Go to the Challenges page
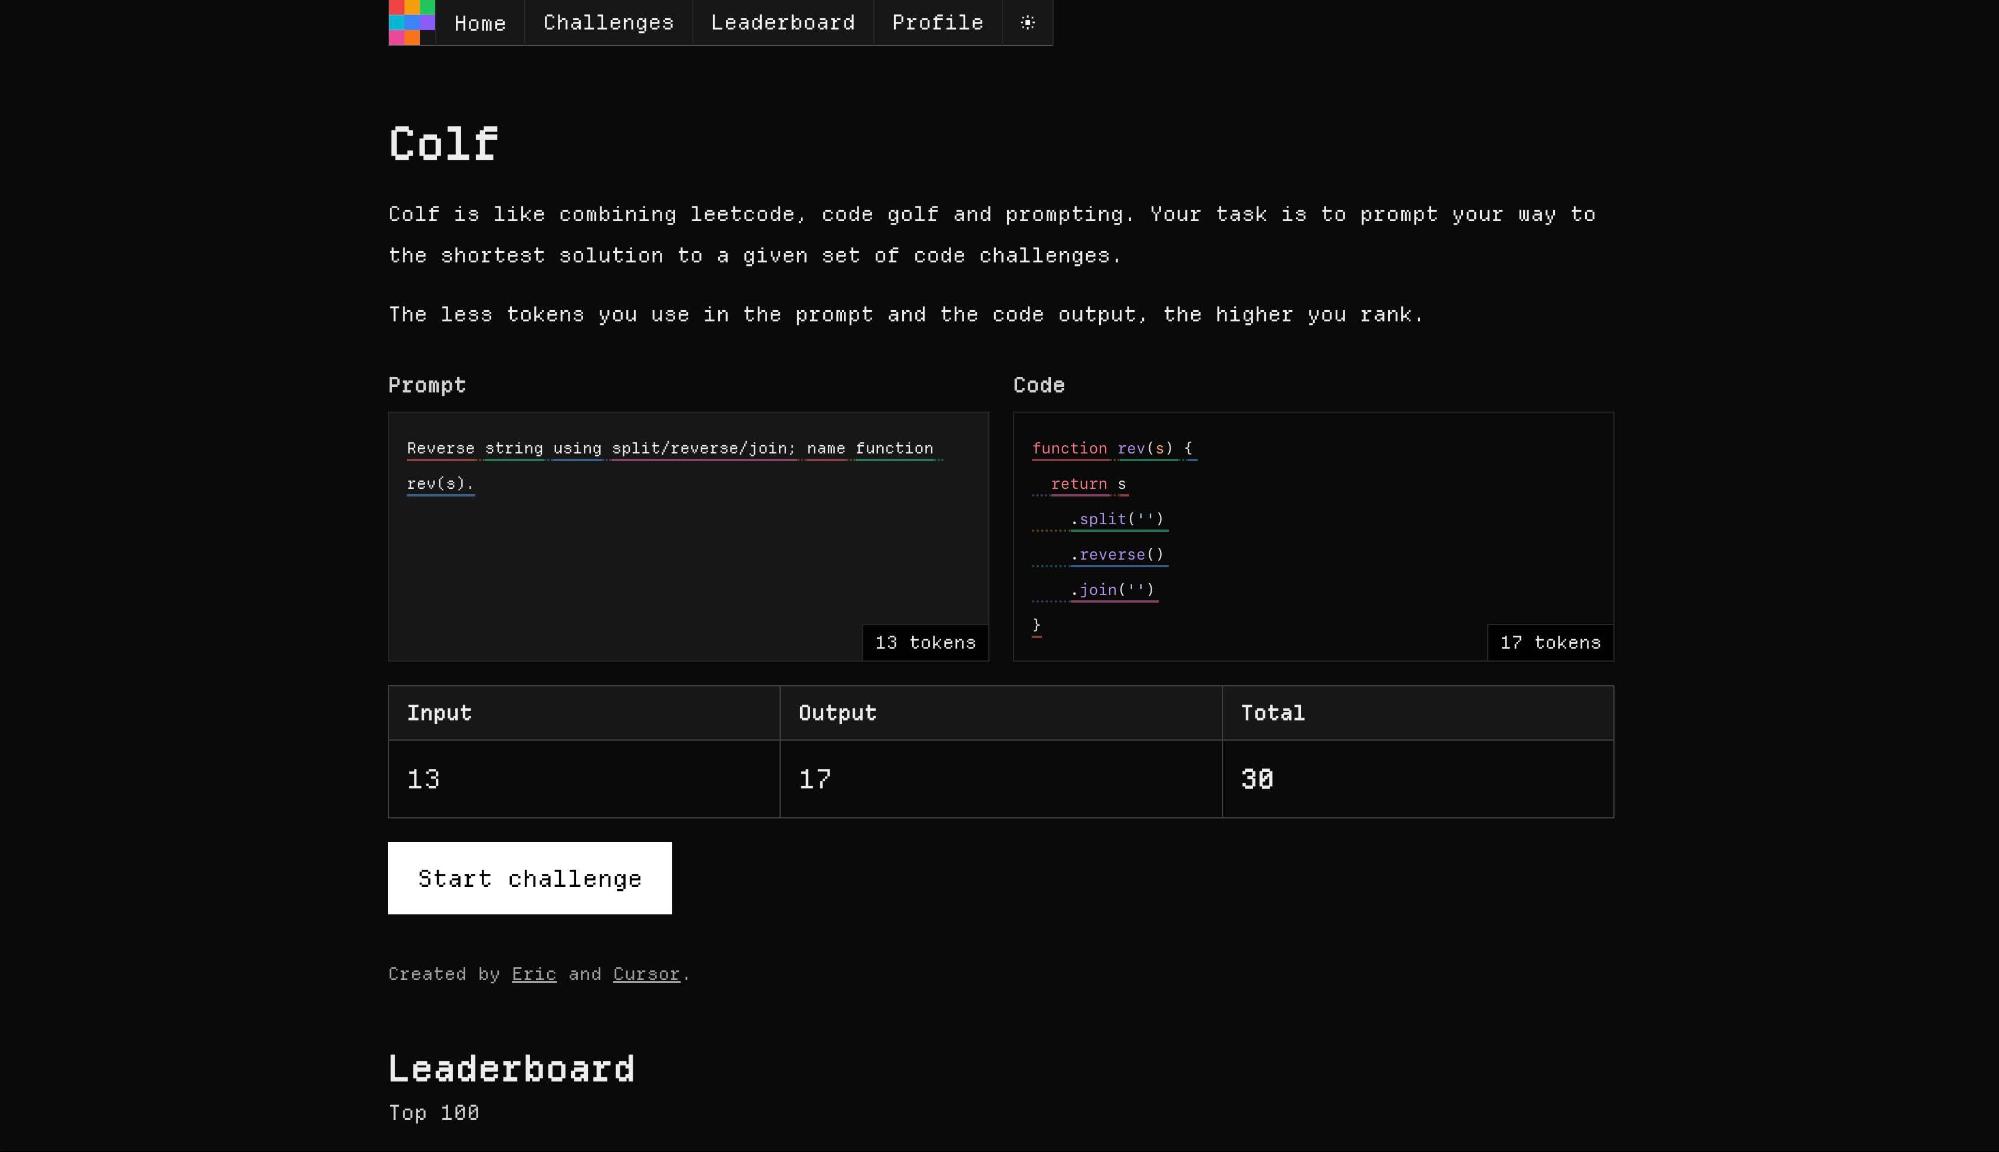 point(608,22)
